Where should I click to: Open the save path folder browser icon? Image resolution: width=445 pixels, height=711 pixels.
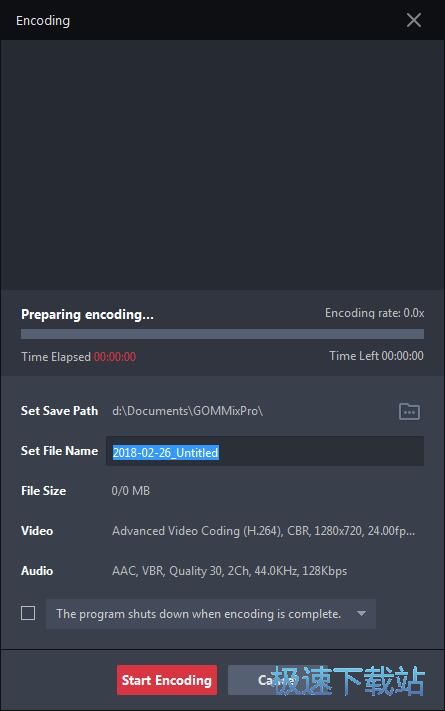(409, 411)
